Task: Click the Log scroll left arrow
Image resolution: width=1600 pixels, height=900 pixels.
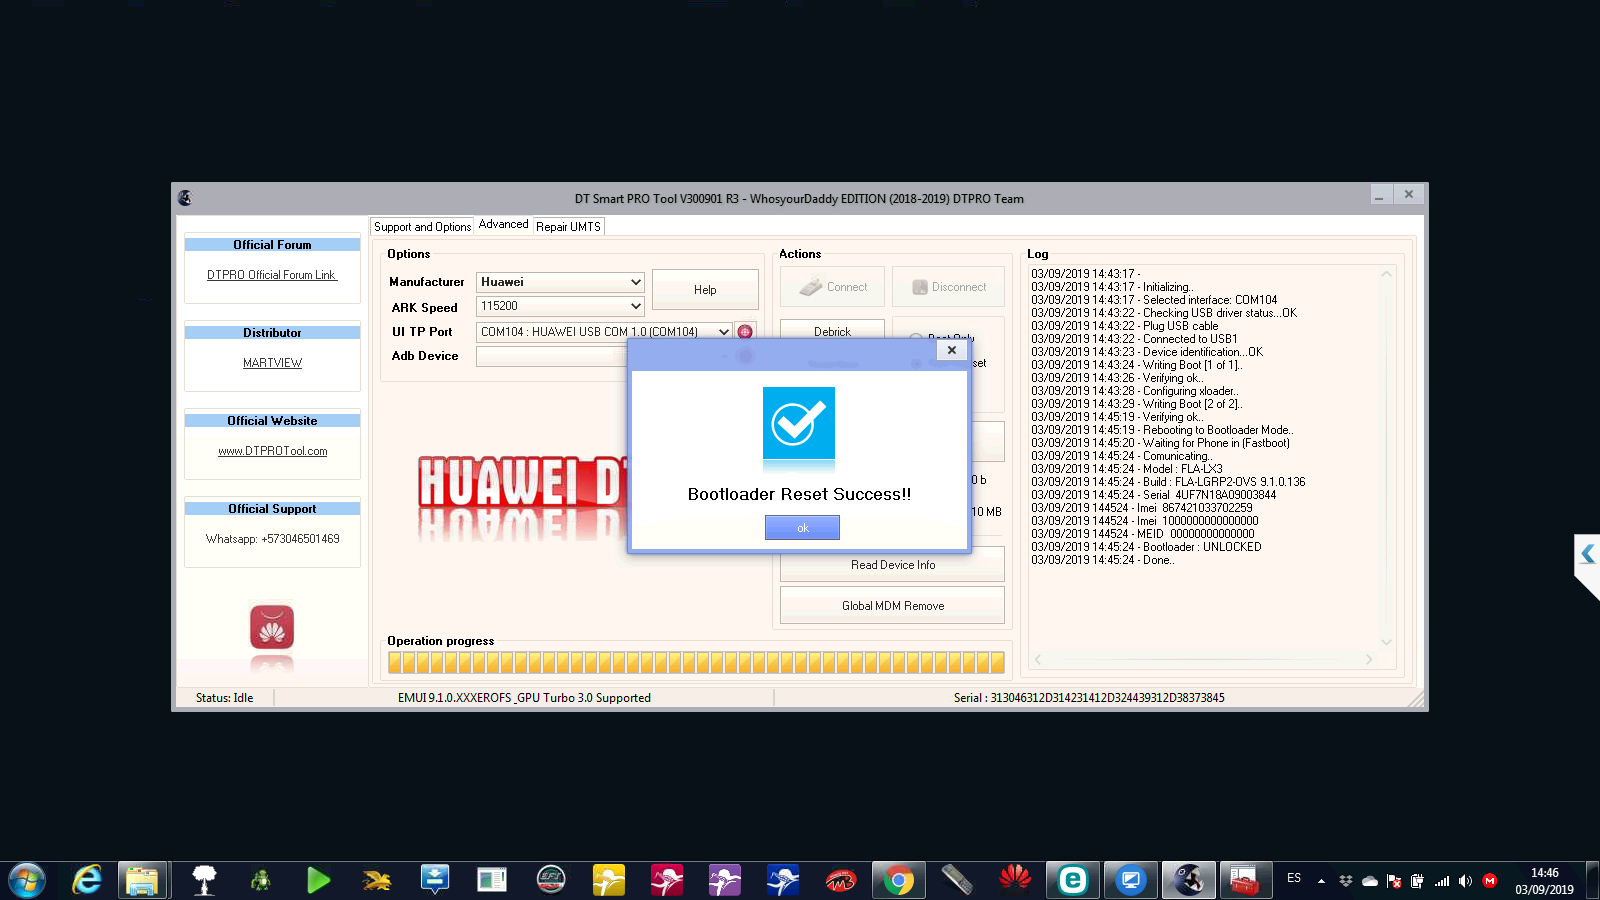Action: point(1038,659)
